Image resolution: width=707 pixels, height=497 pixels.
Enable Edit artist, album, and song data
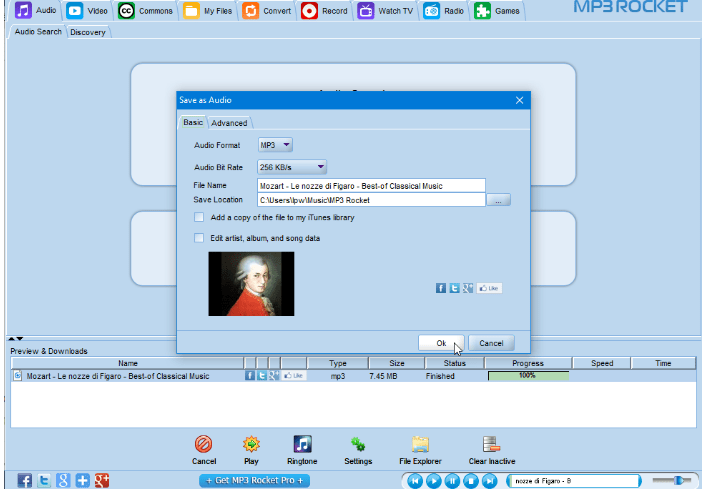pos(199,238)
